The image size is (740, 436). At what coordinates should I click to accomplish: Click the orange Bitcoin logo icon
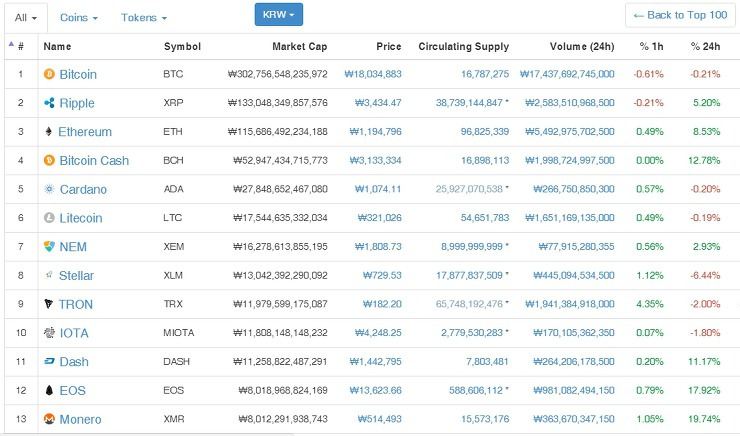(49, 74)
